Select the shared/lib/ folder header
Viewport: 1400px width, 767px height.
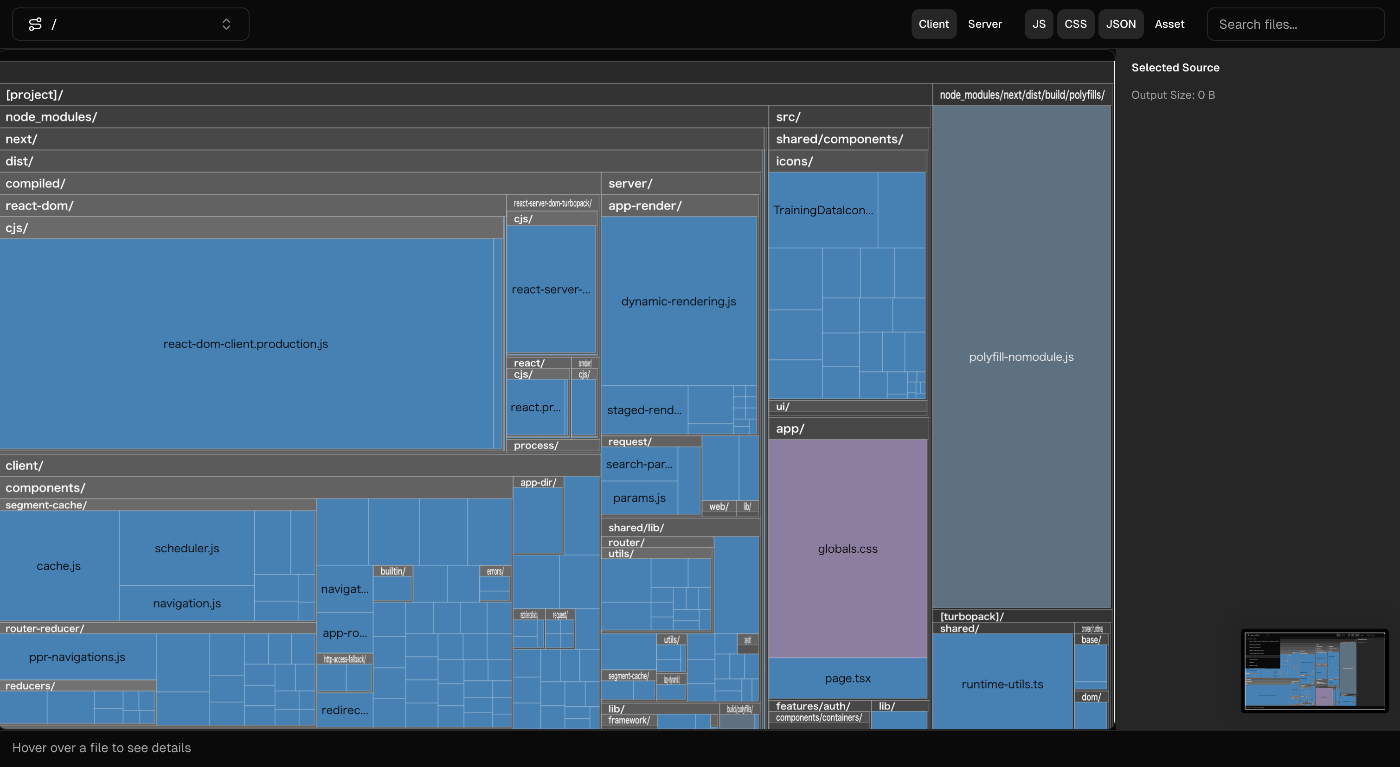click(680, 527)
